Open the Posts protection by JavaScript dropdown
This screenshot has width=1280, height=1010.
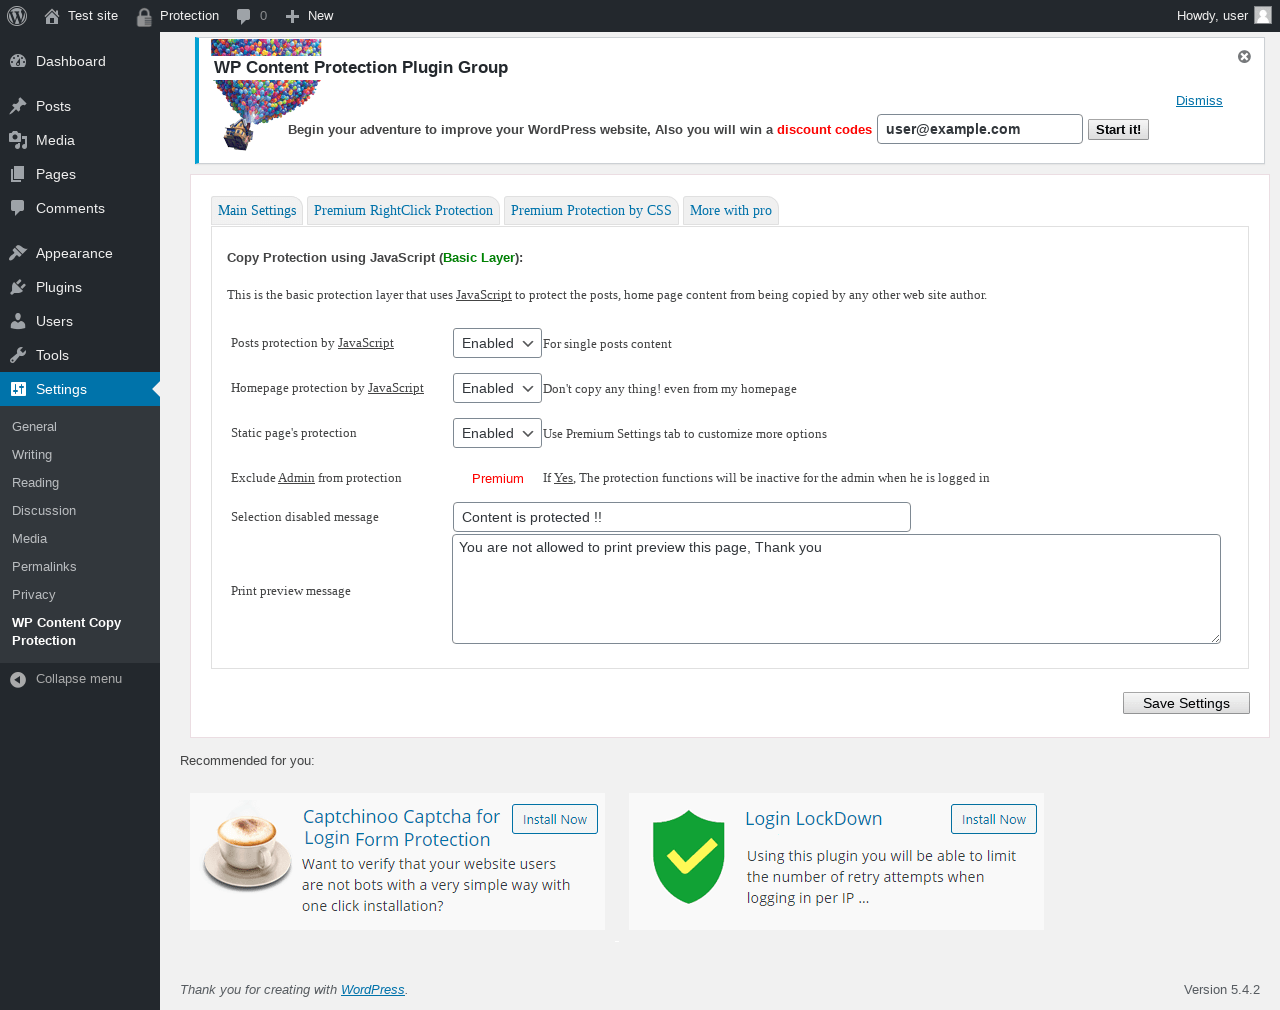point(497,343)
